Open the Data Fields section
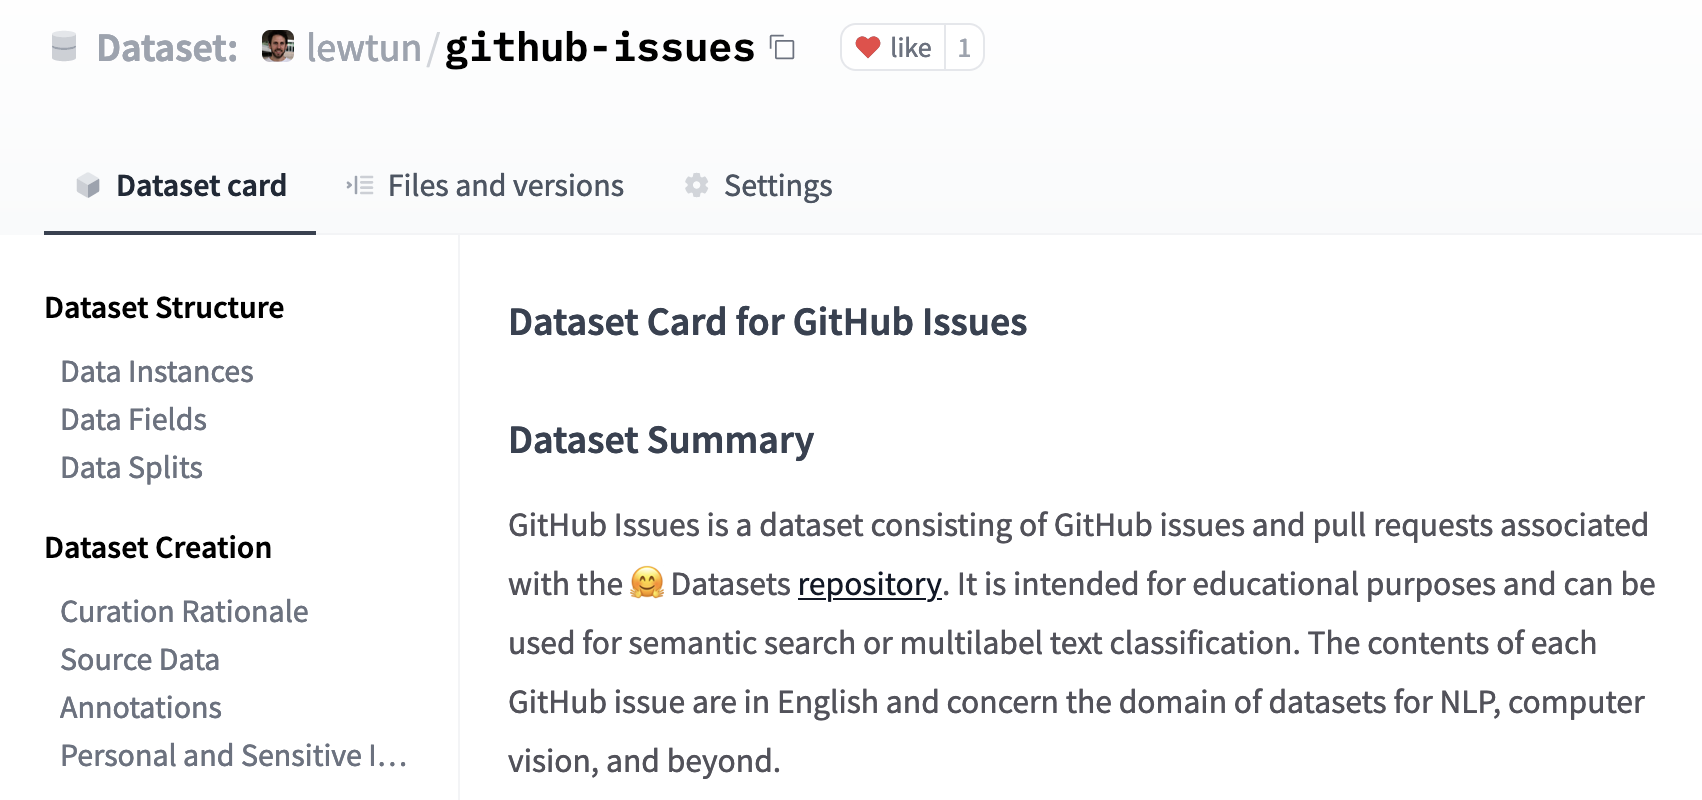Screen dimensions: 1702x800 133,419
